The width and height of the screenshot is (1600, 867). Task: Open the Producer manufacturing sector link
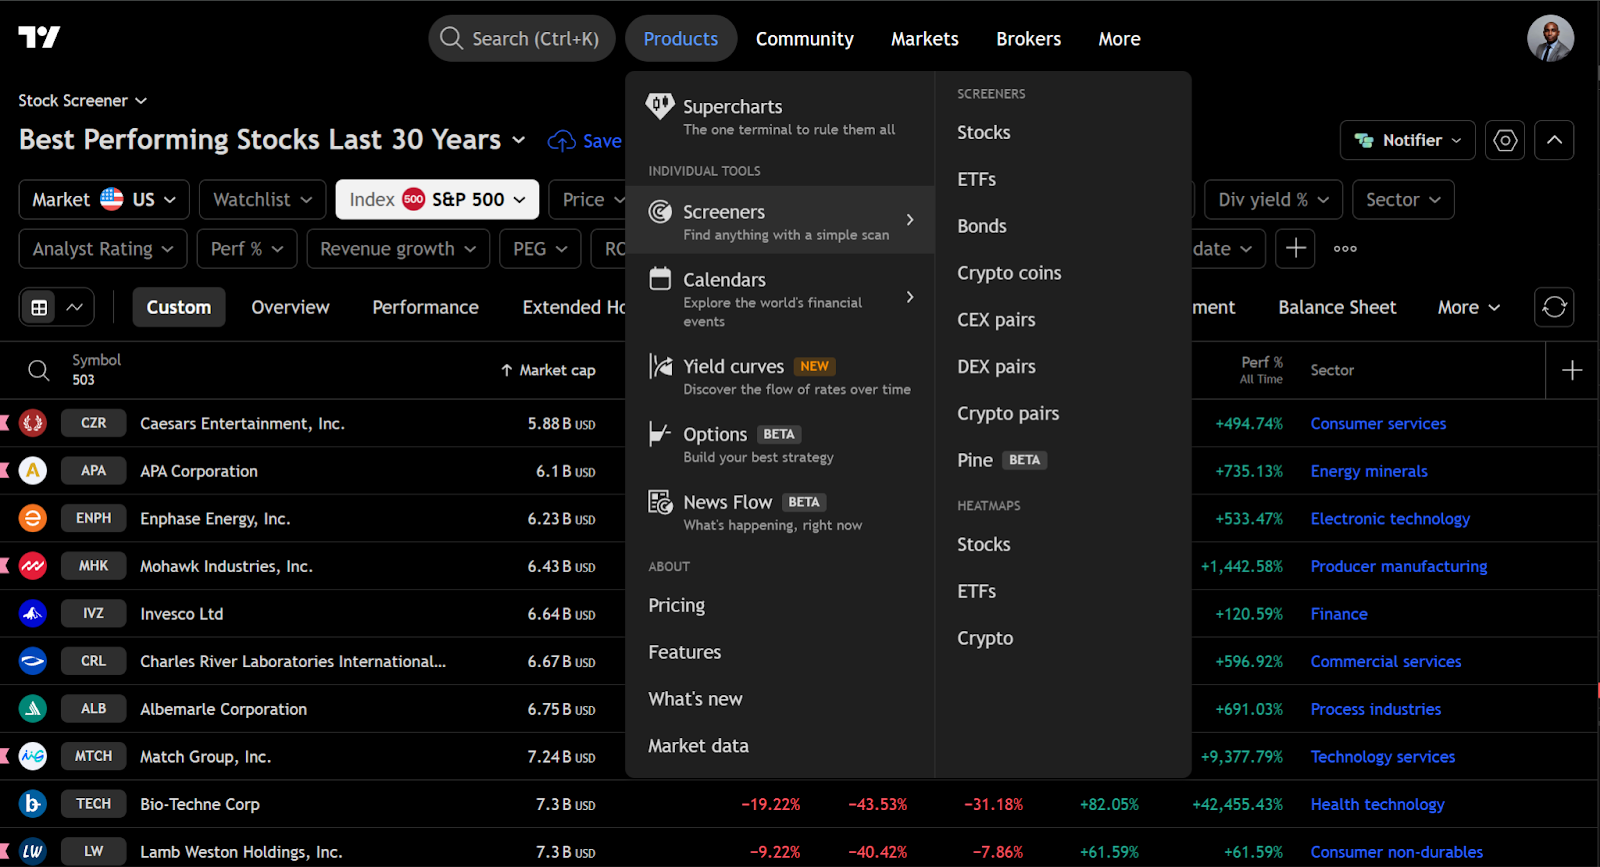pyautogui.click(x=1399, y=566)
